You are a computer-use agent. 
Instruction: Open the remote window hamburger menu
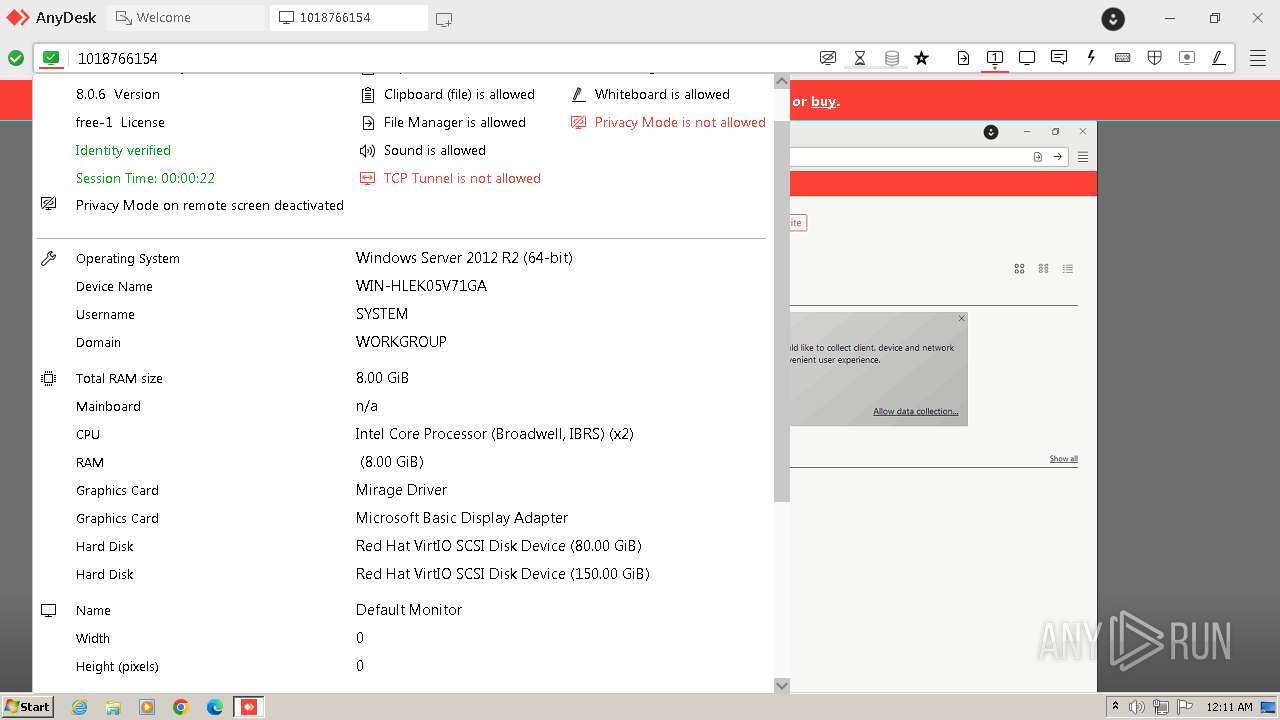(x=1083, y=157)
